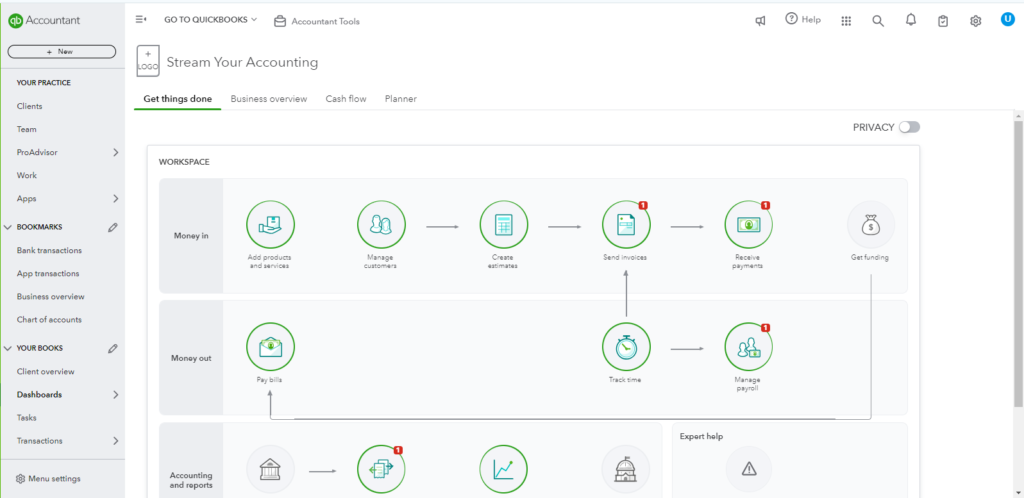Switch to the Business overview tab
This screenshot has height=498, width=1024.
268,99
